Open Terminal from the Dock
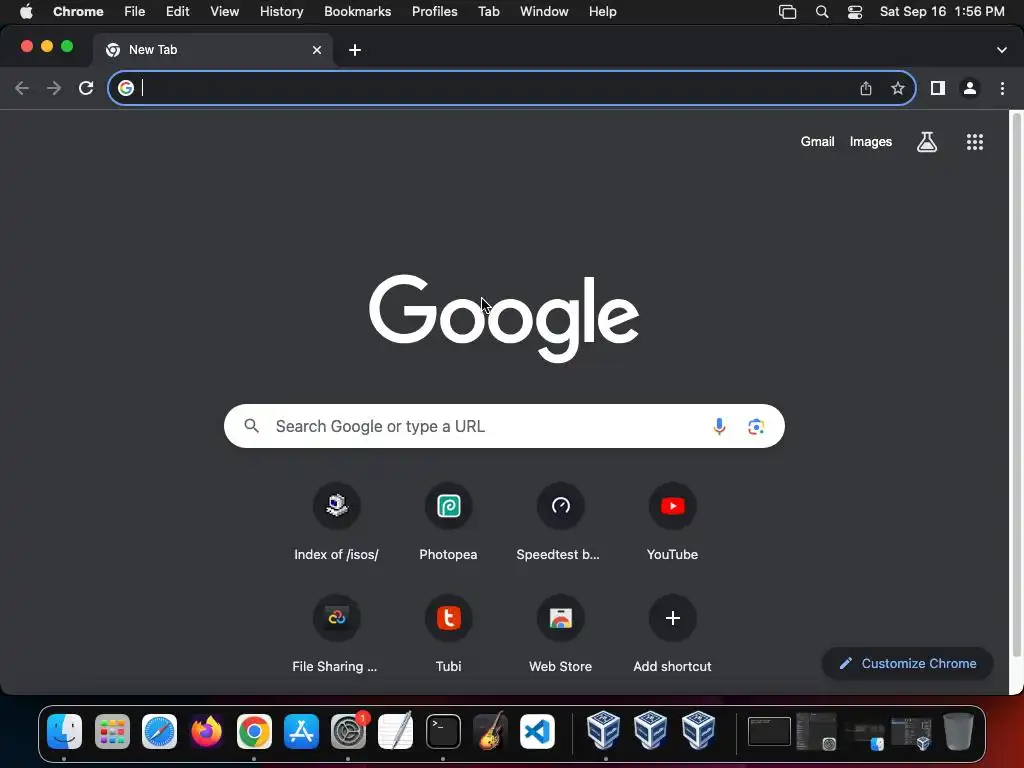The height and width of the screenshot is (768, 1024). click(443, 731)
